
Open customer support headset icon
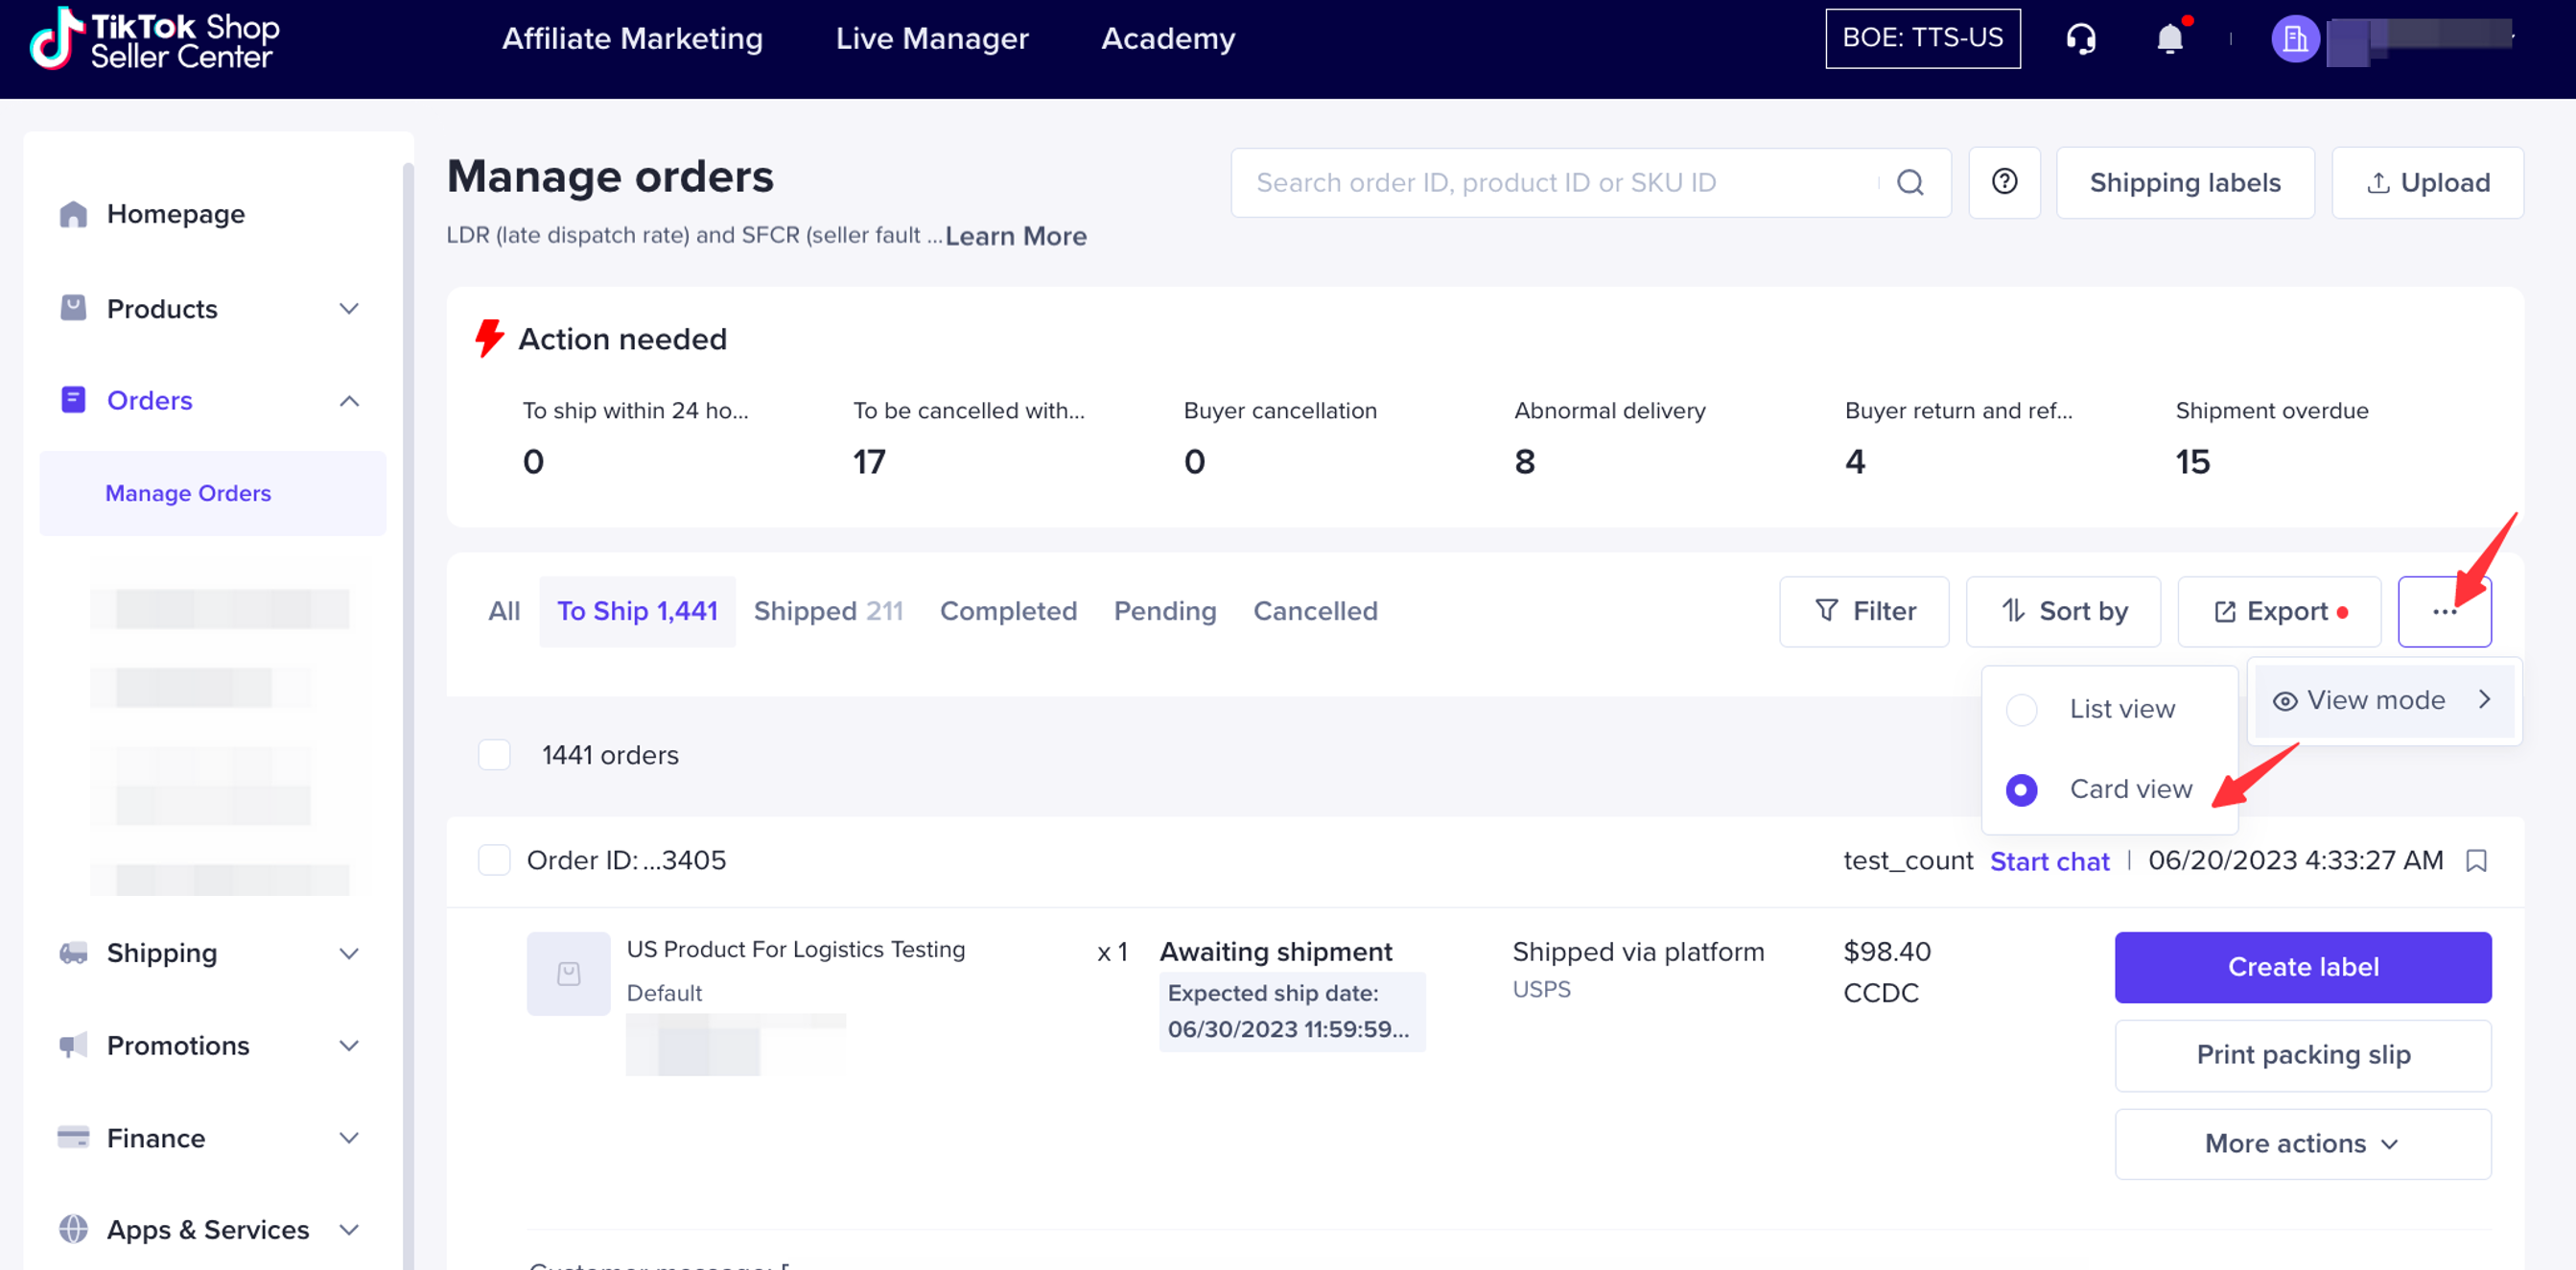pyautogui.click(x=2081, y=39)
